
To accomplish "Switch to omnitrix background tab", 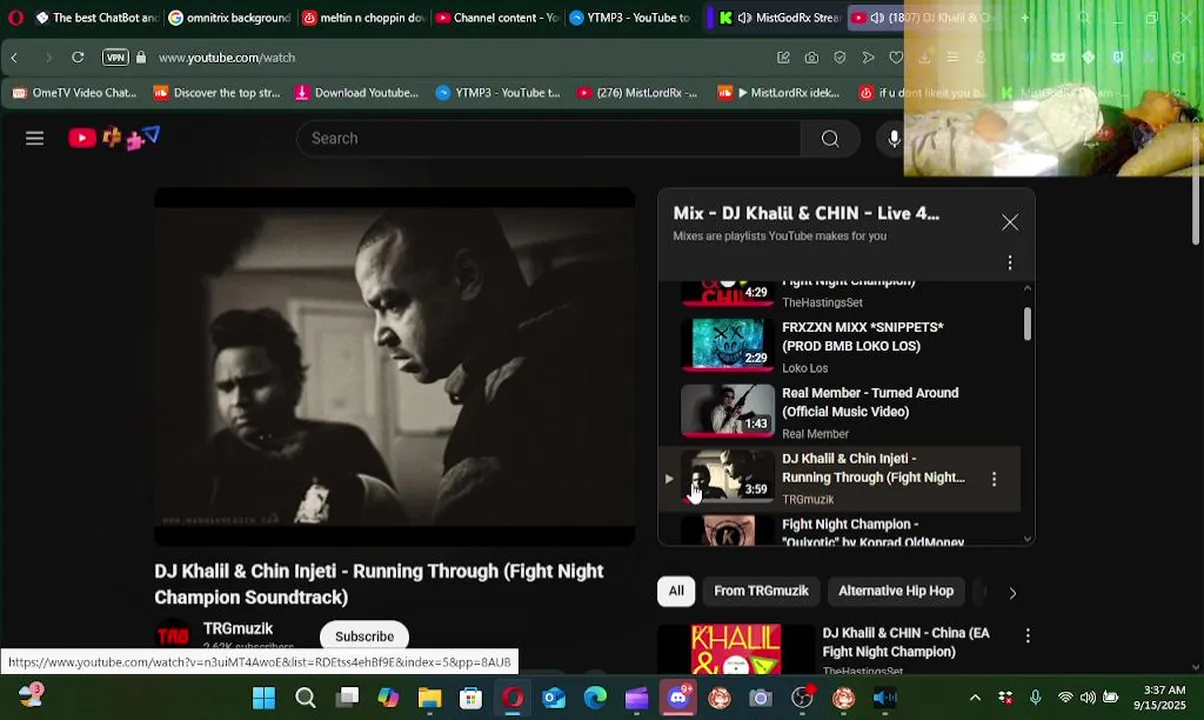I will pos(230,17).
